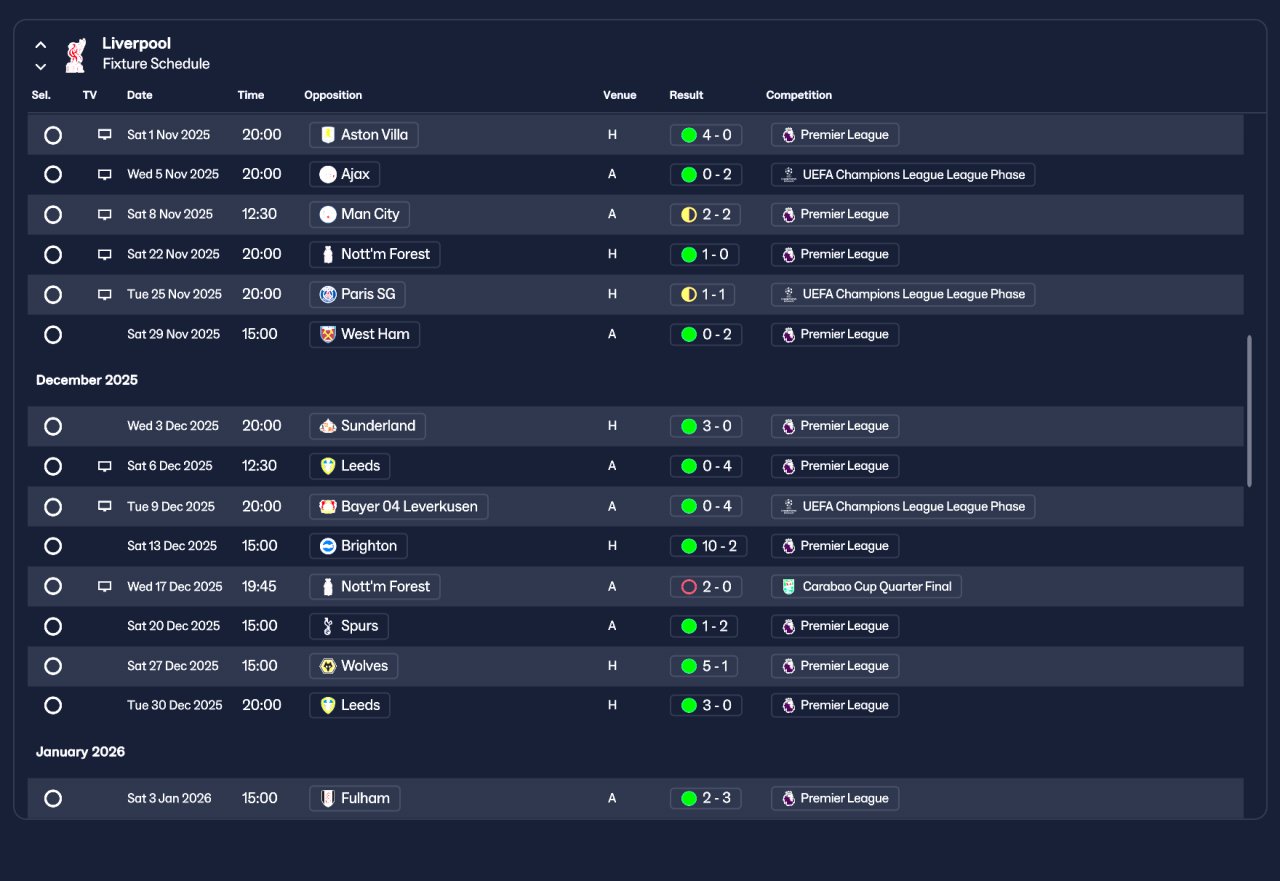Click the date 'Sat 29 Nov 2025'
This screenshot has height=881, width=1280.
click(173, 334)
